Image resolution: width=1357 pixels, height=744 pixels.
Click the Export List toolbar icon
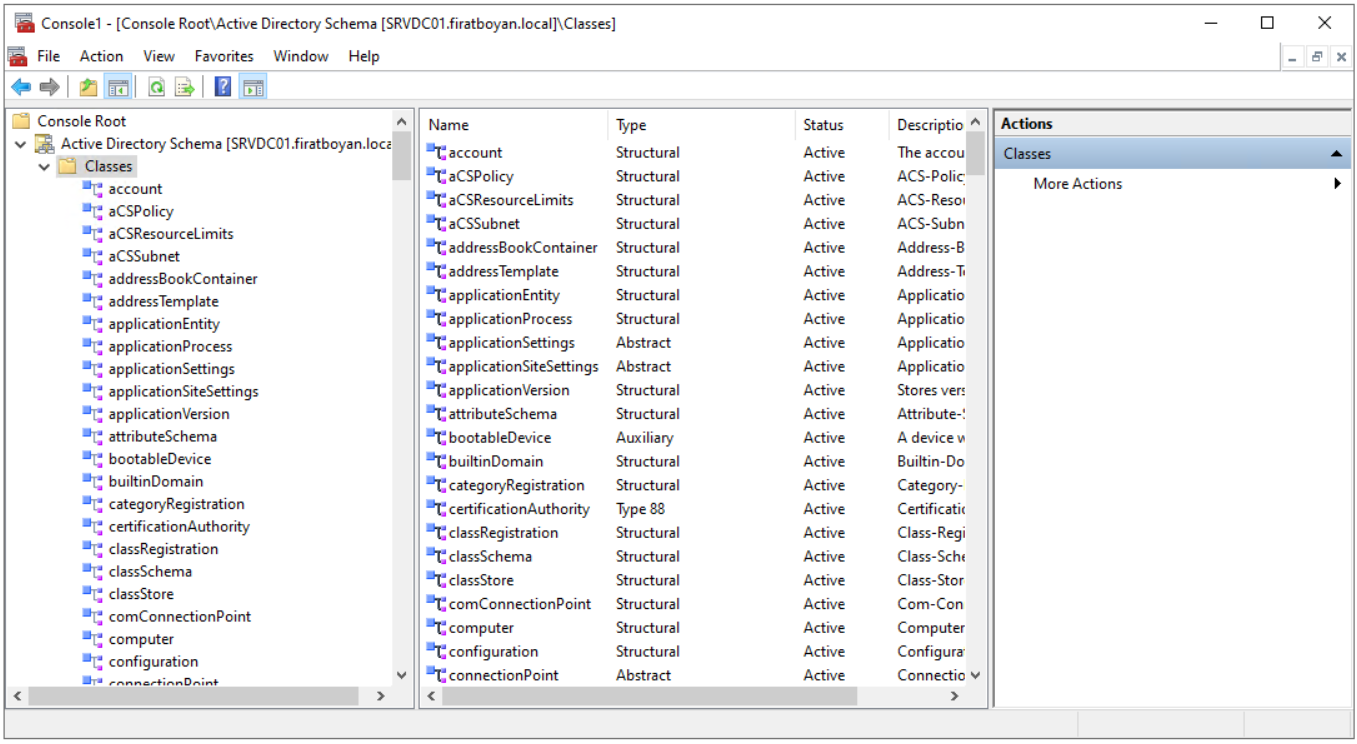pos(185,87)
